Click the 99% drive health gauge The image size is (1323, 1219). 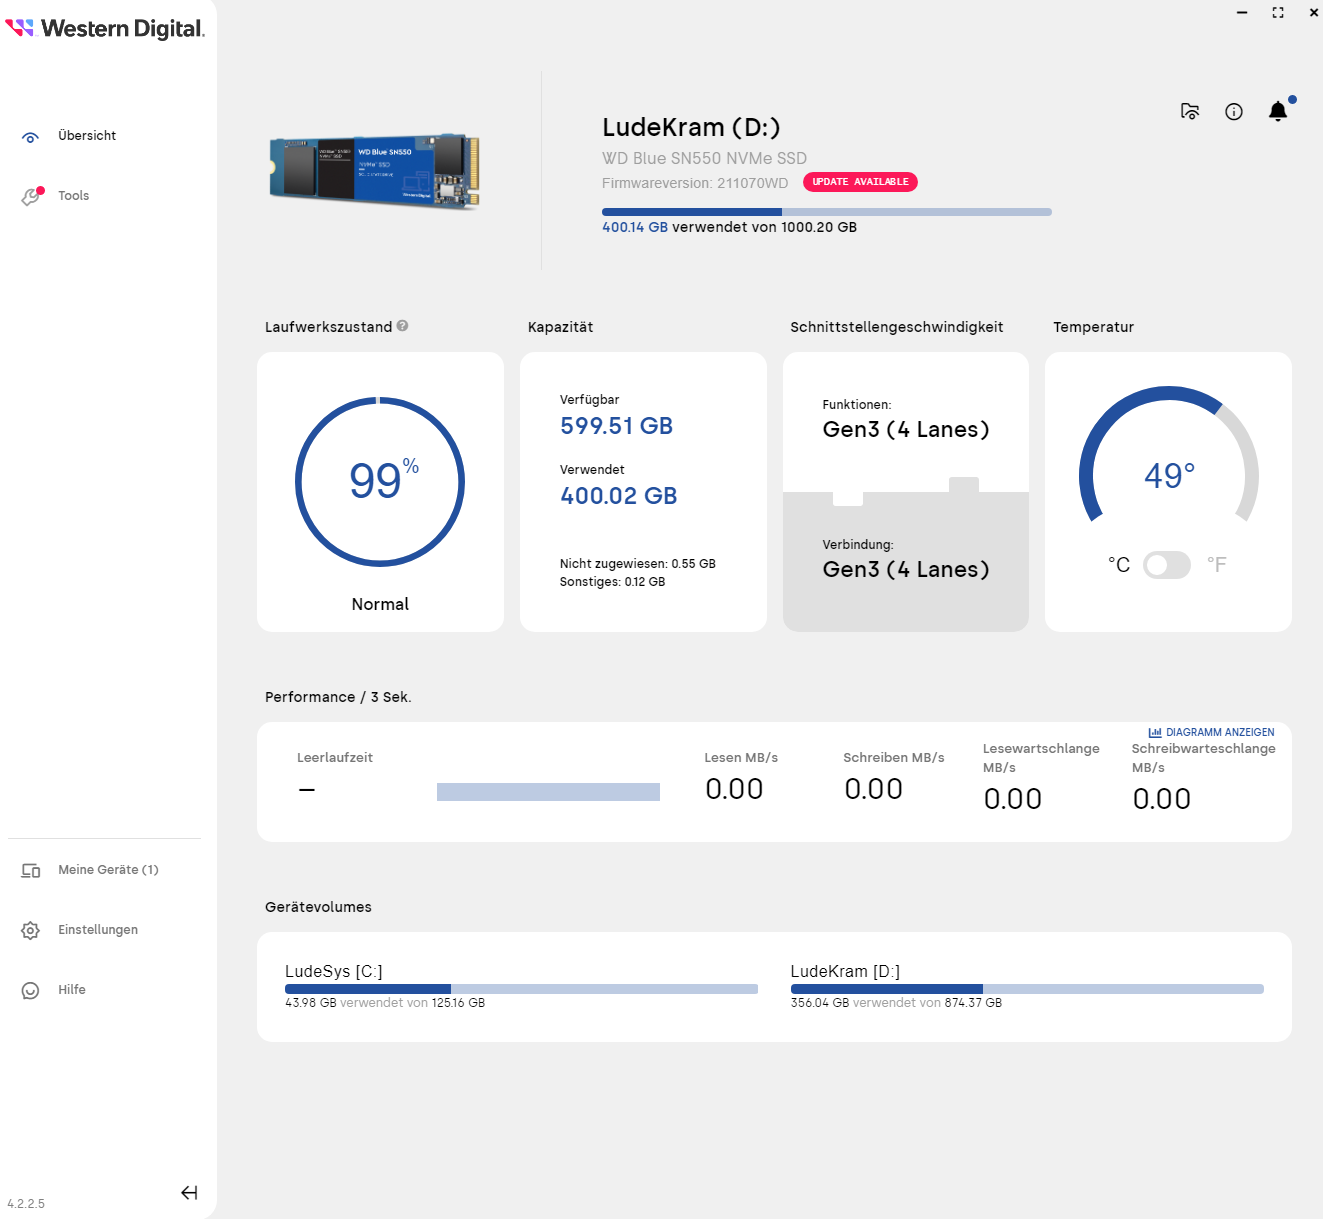[x=380, y=482]
